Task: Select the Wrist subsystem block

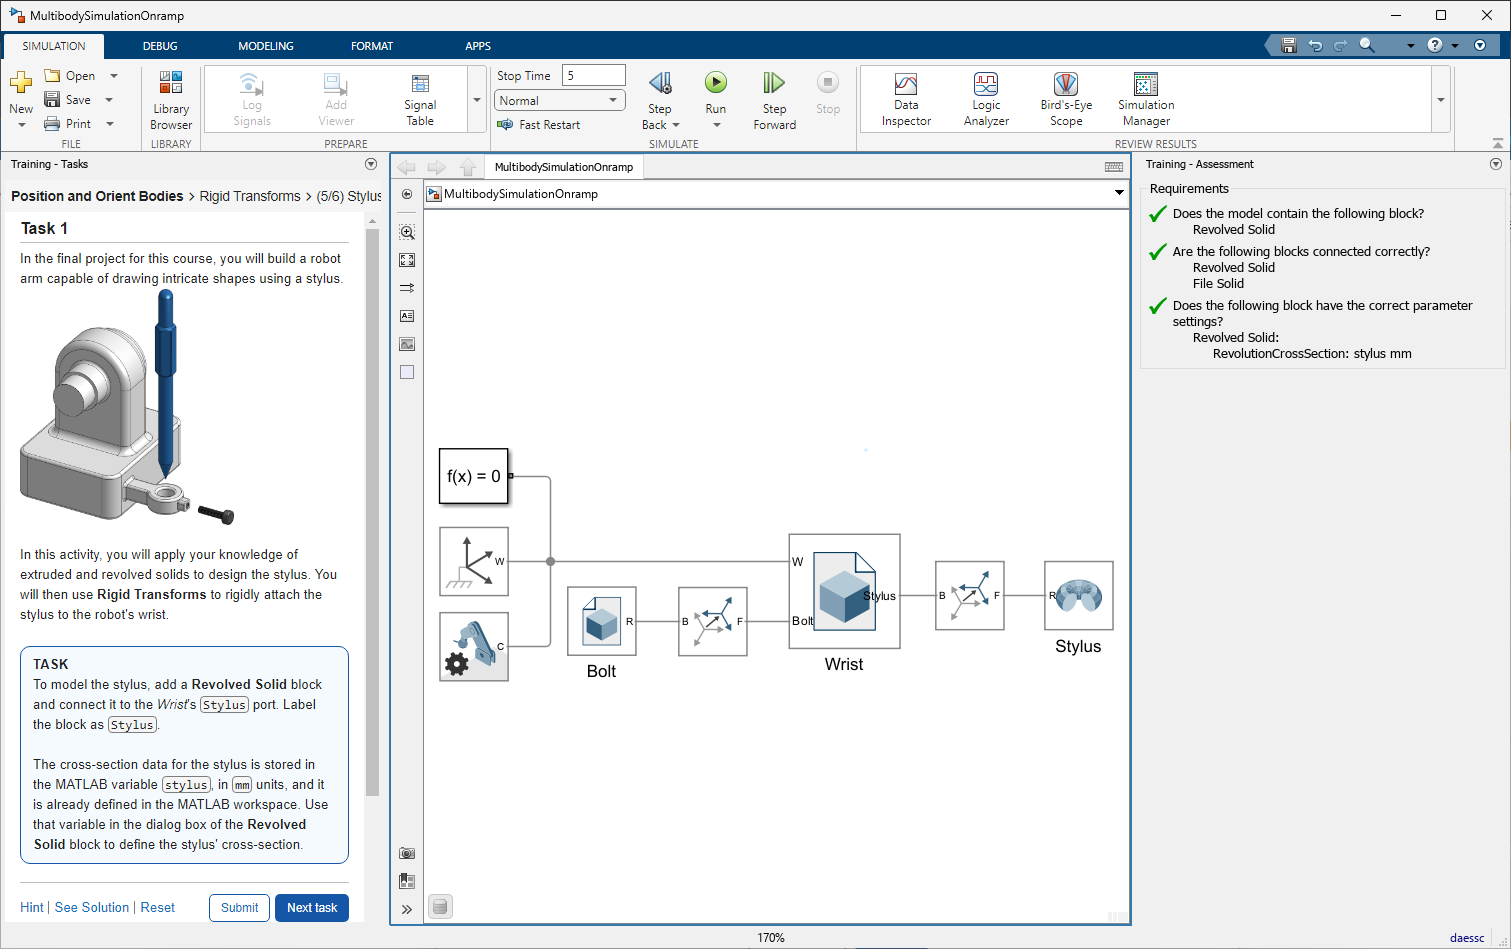Action: [844, 591]
